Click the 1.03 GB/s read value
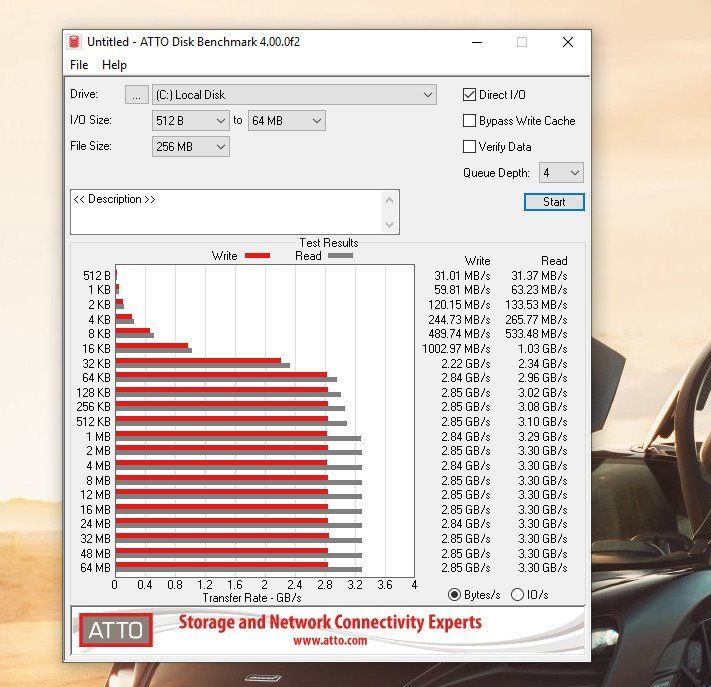The width and height of the screenshot is (711, 687). (x=542, y=349)
